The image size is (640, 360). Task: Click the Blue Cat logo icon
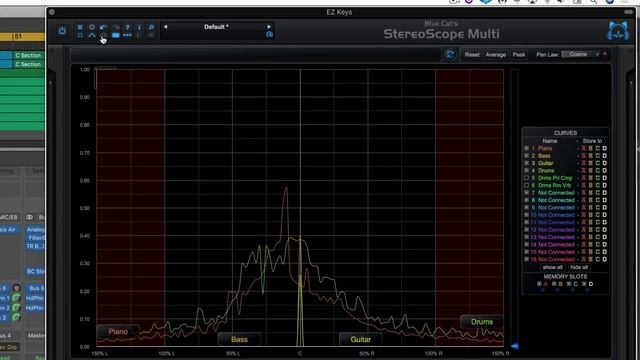pos(618,31)
